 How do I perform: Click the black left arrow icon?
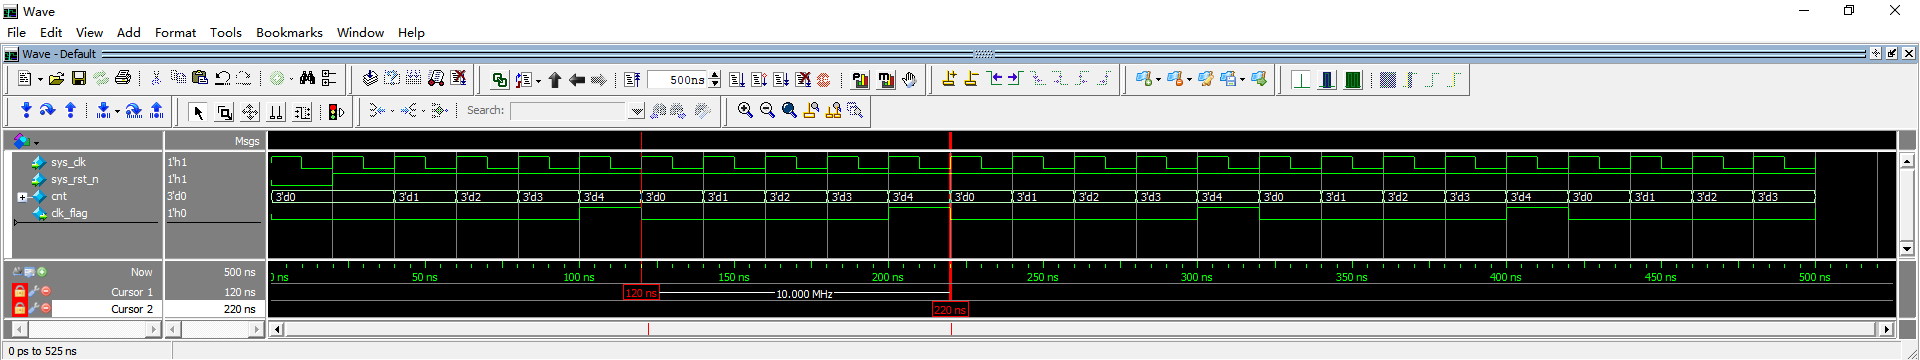pos(577,80)
